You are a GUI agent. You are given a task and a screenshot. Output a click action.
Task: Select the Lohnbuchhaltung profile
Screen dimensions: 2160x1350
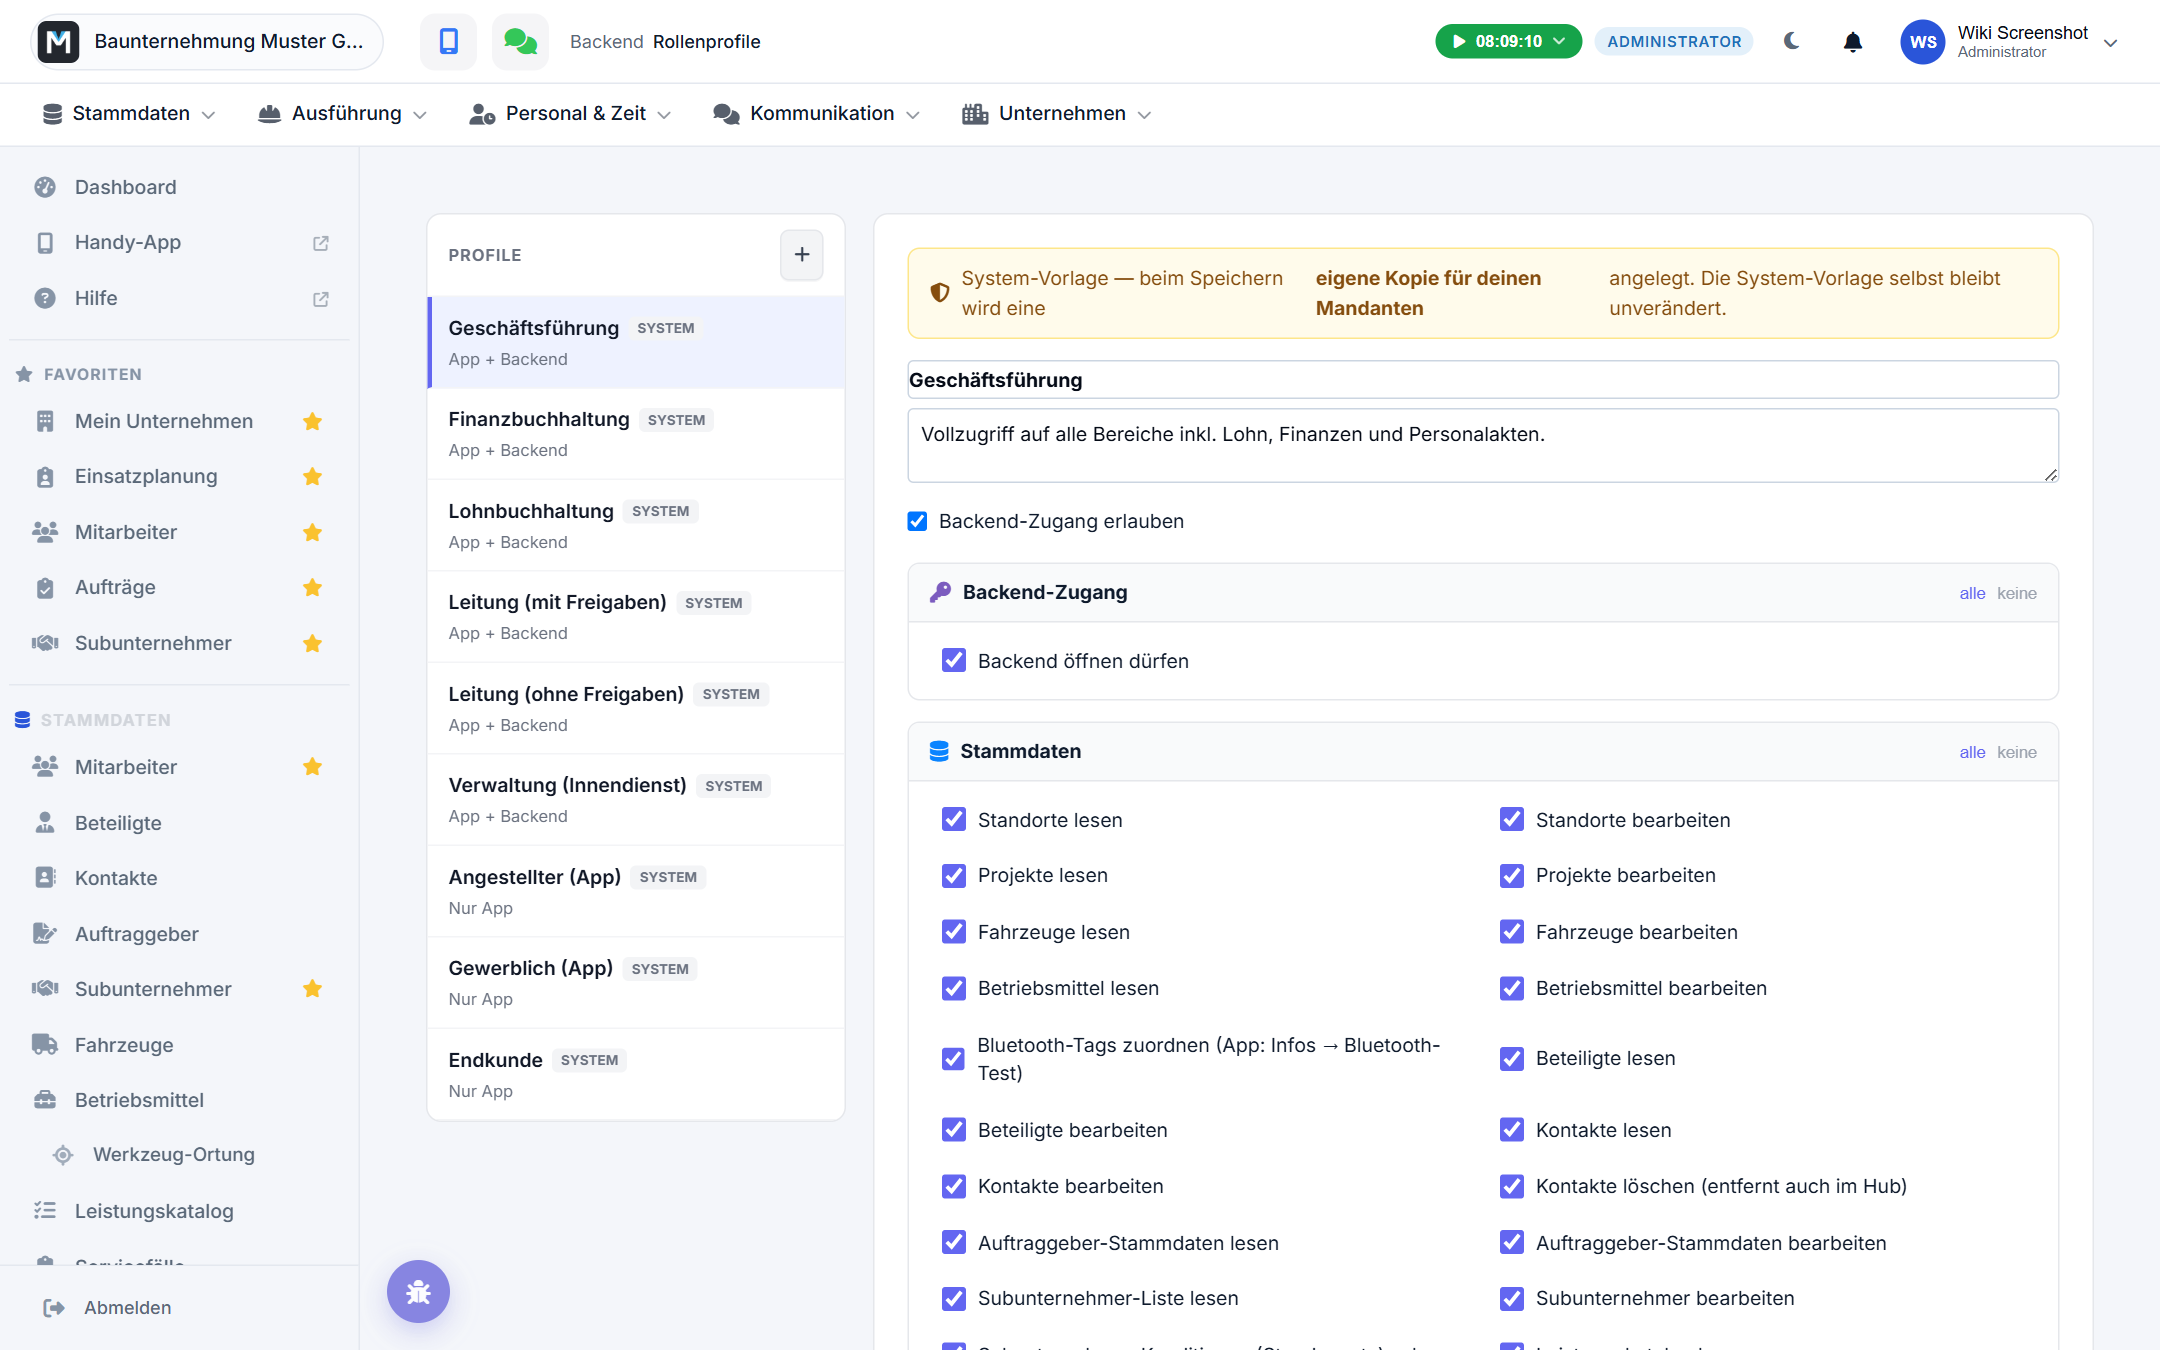pyautogui.click(x=636, y=525)
